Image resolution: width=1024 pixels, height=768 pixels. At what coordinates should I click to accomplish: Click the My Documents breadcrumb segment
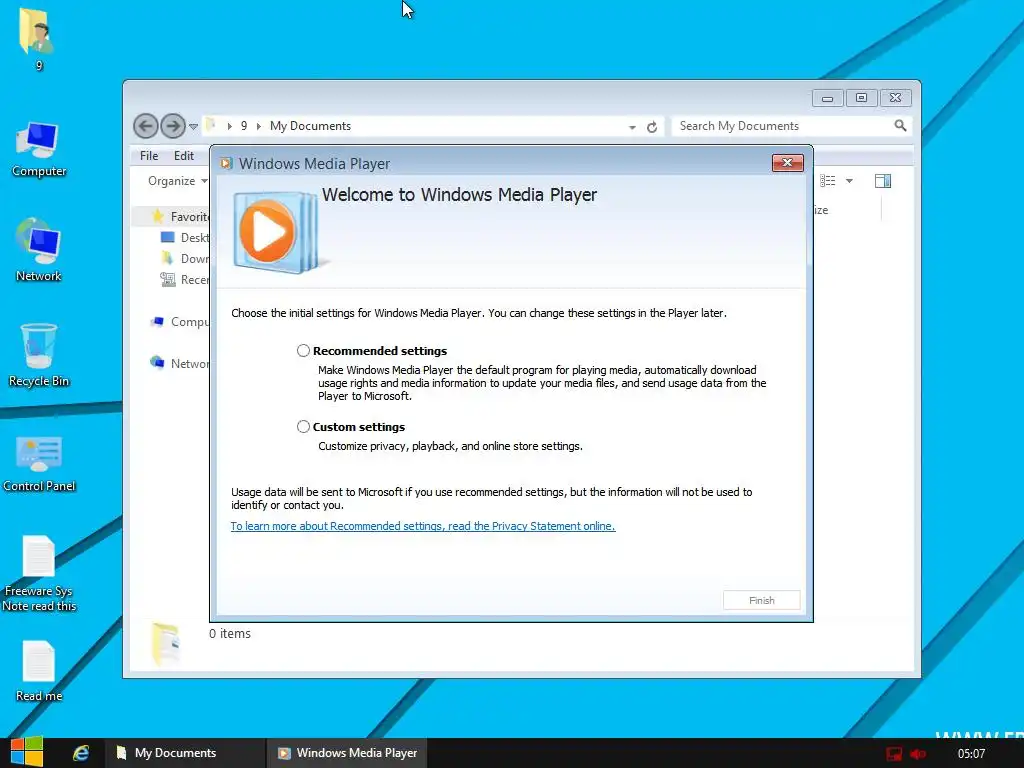pyautogui.click(x=310, y=126)
